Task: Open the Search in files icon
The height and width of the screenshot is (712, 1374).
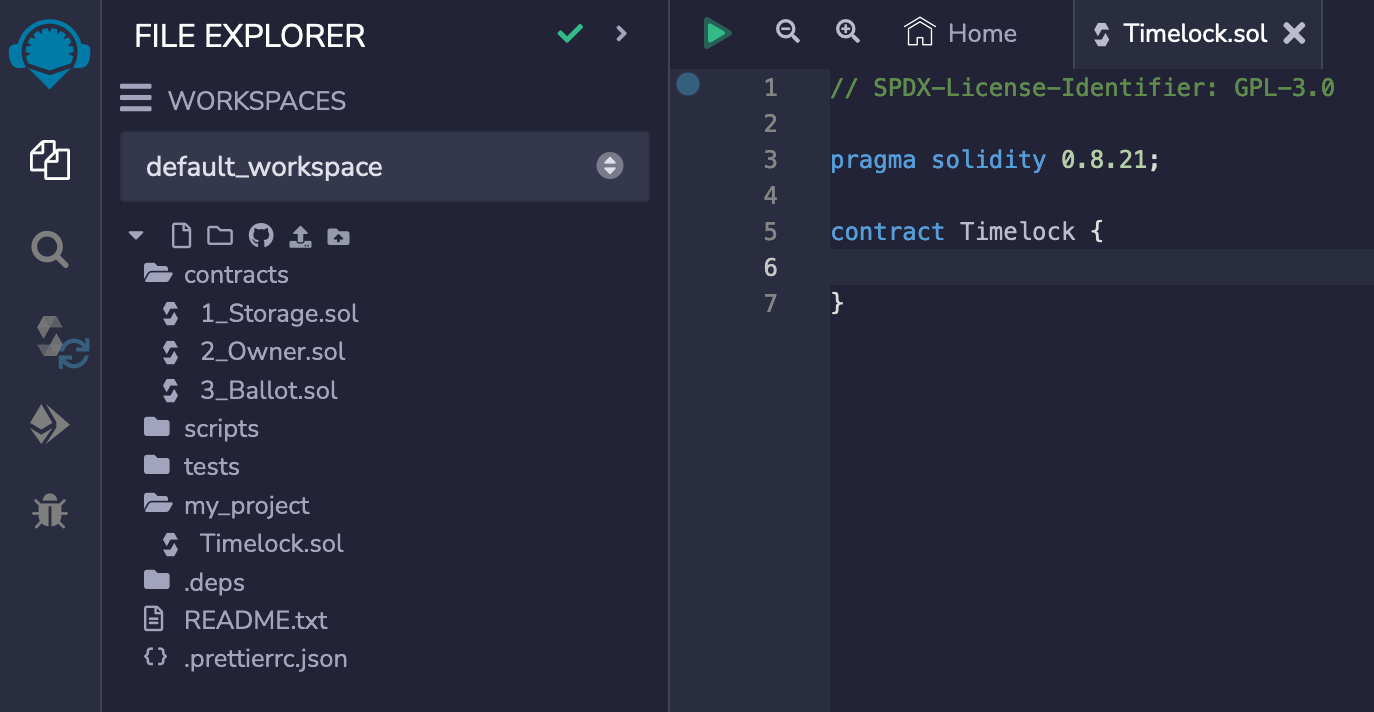Action: 50,249
